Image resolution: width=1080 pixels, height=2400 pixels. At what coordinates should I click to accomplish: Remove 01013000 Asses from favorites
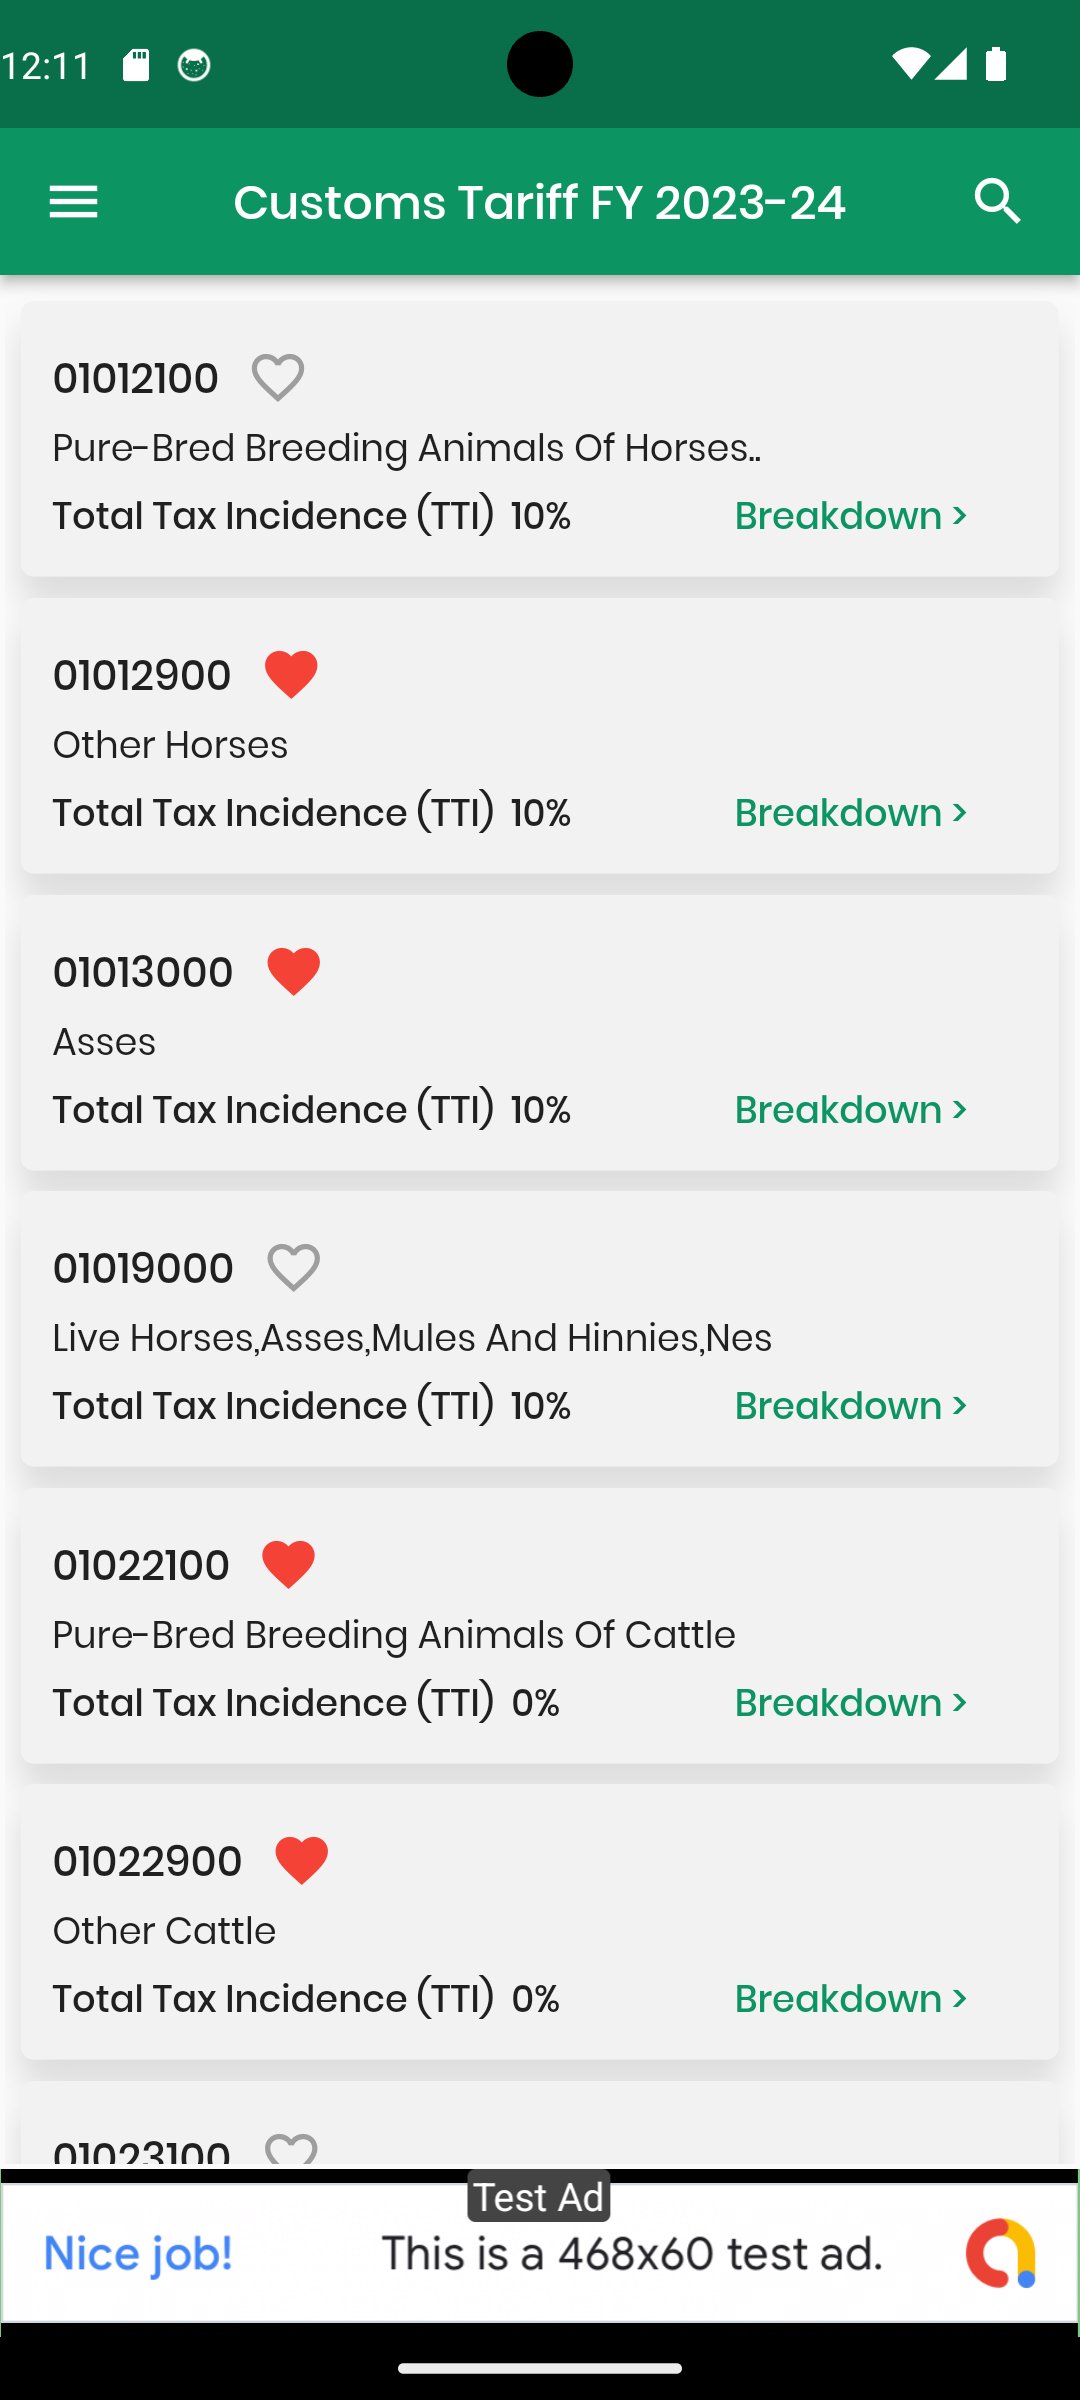pos(293,971)
